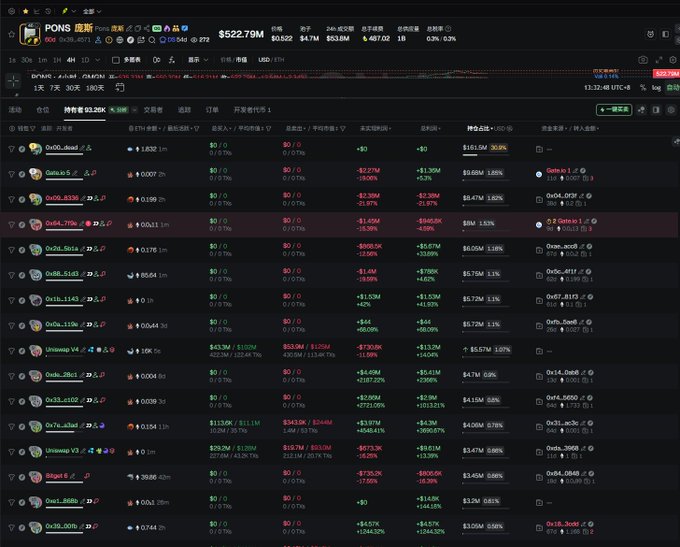Click the go-to-date calendar icon
The height and width of the screenshot is (547, 680).
click(x=120, y=88)
